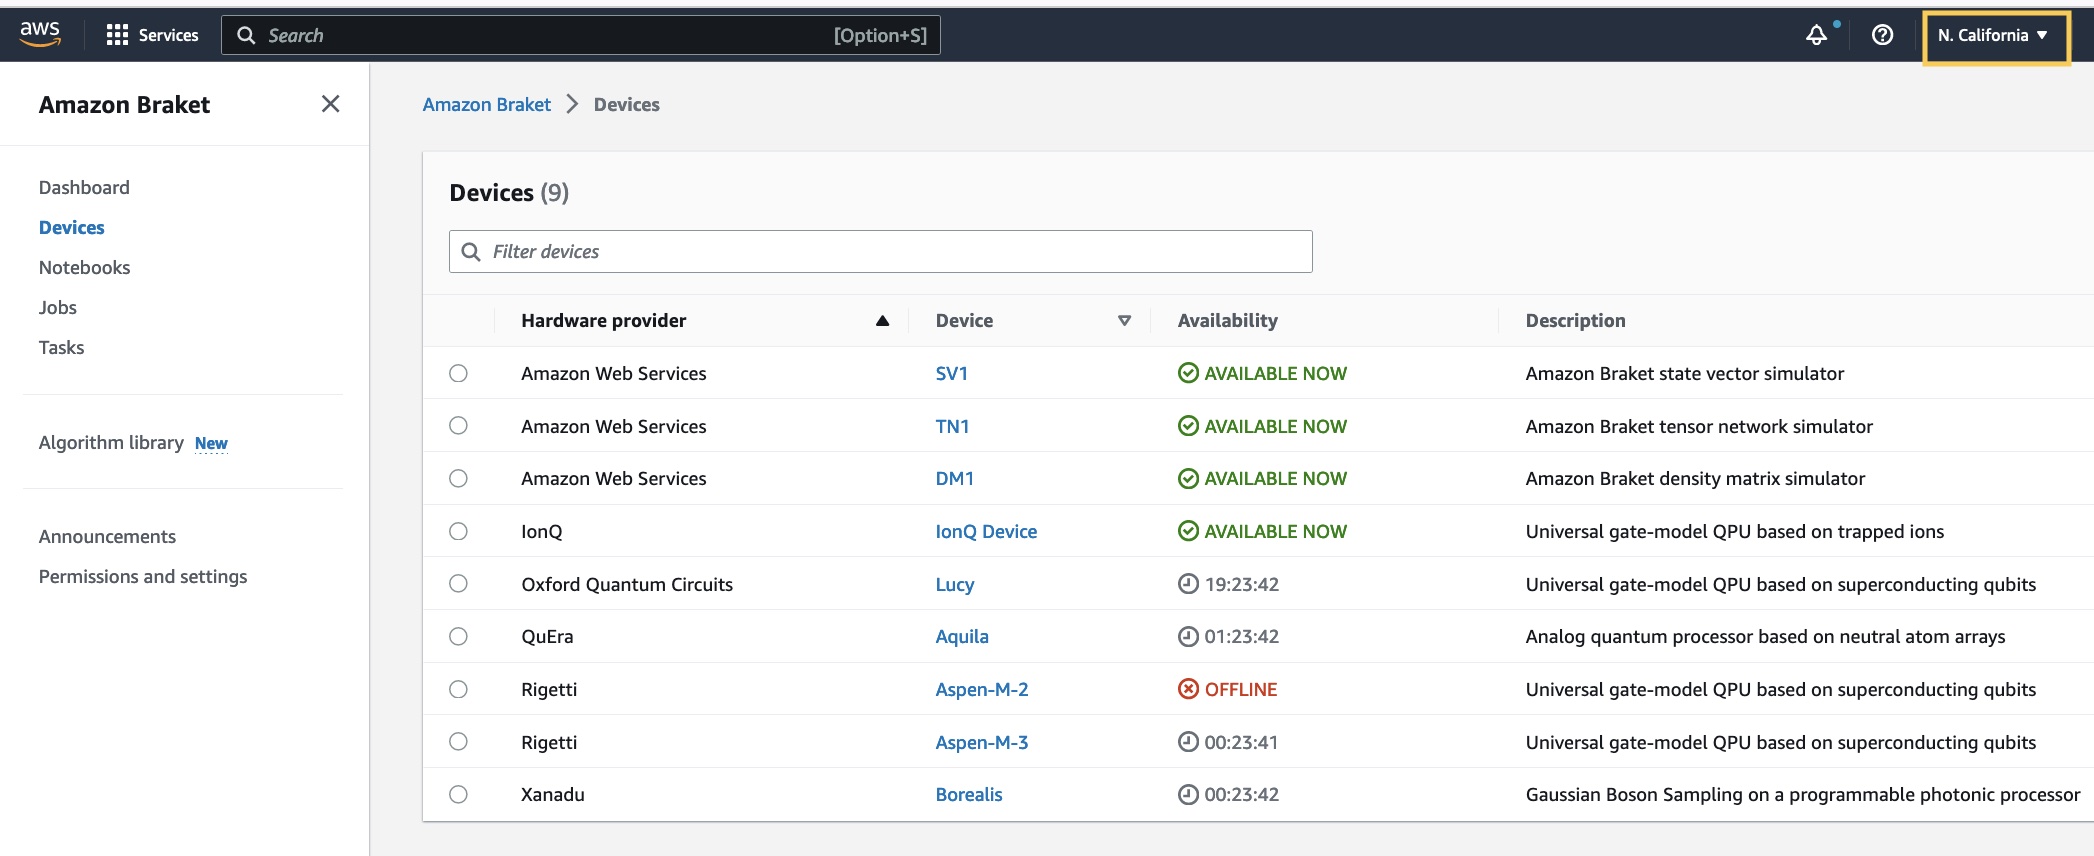This screenshot has width=2094, height=856.
Task: Select the DM1 device radio button
Action: pyautogui.click(x=458, y=478)
